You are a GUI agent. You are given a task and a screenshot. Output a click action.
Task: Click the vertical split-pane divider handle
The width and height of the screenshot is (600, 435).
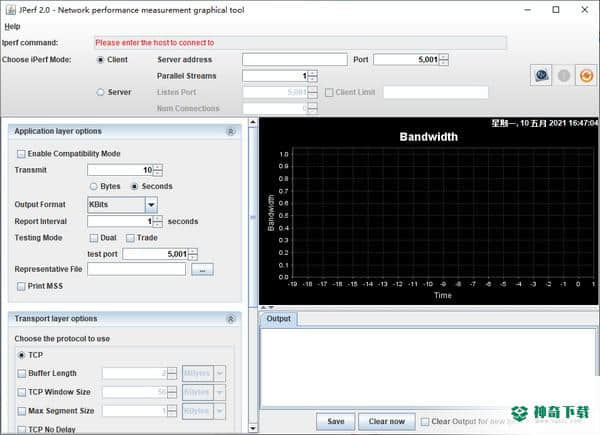[x=253, y=217]
